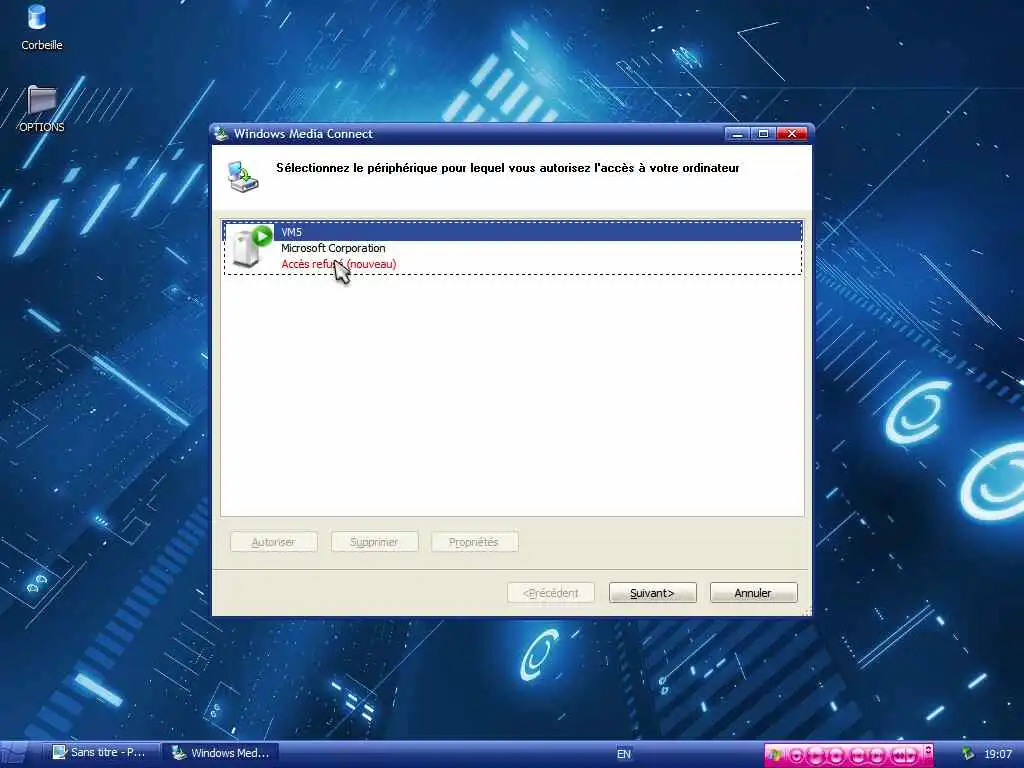The width and height of the screenshot is (1024, 768).
Task: Select the VM5 device name row
Action: coord(513,232)
